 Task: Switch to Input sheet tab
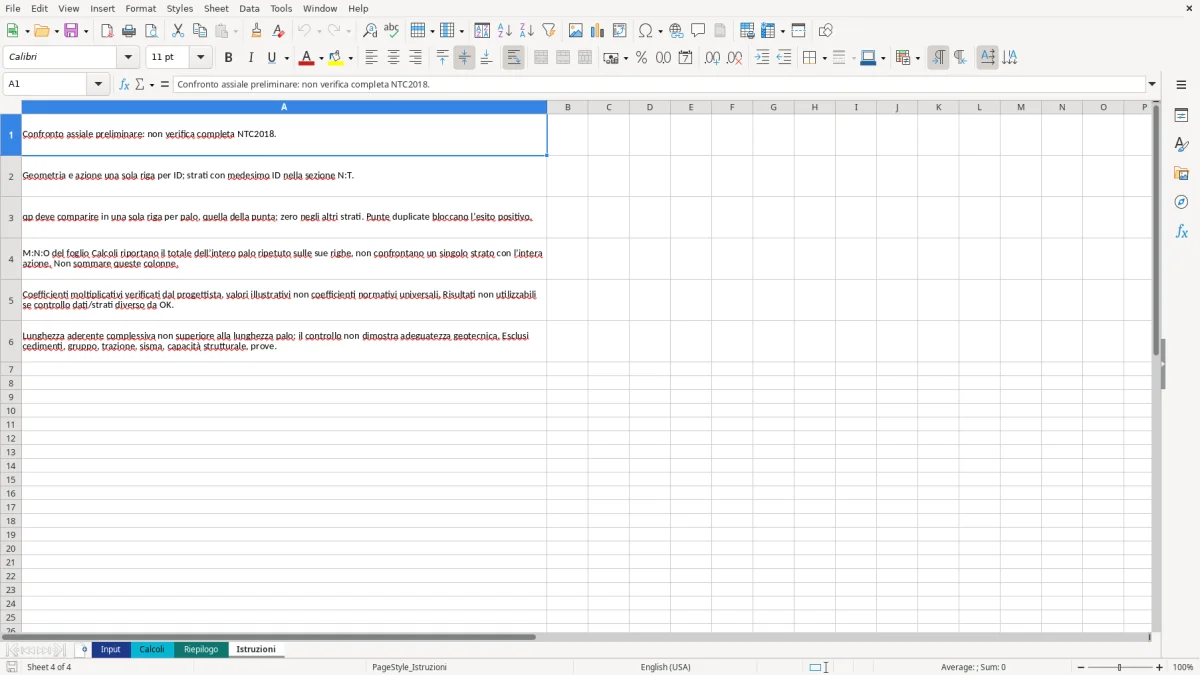pos(111,650)
